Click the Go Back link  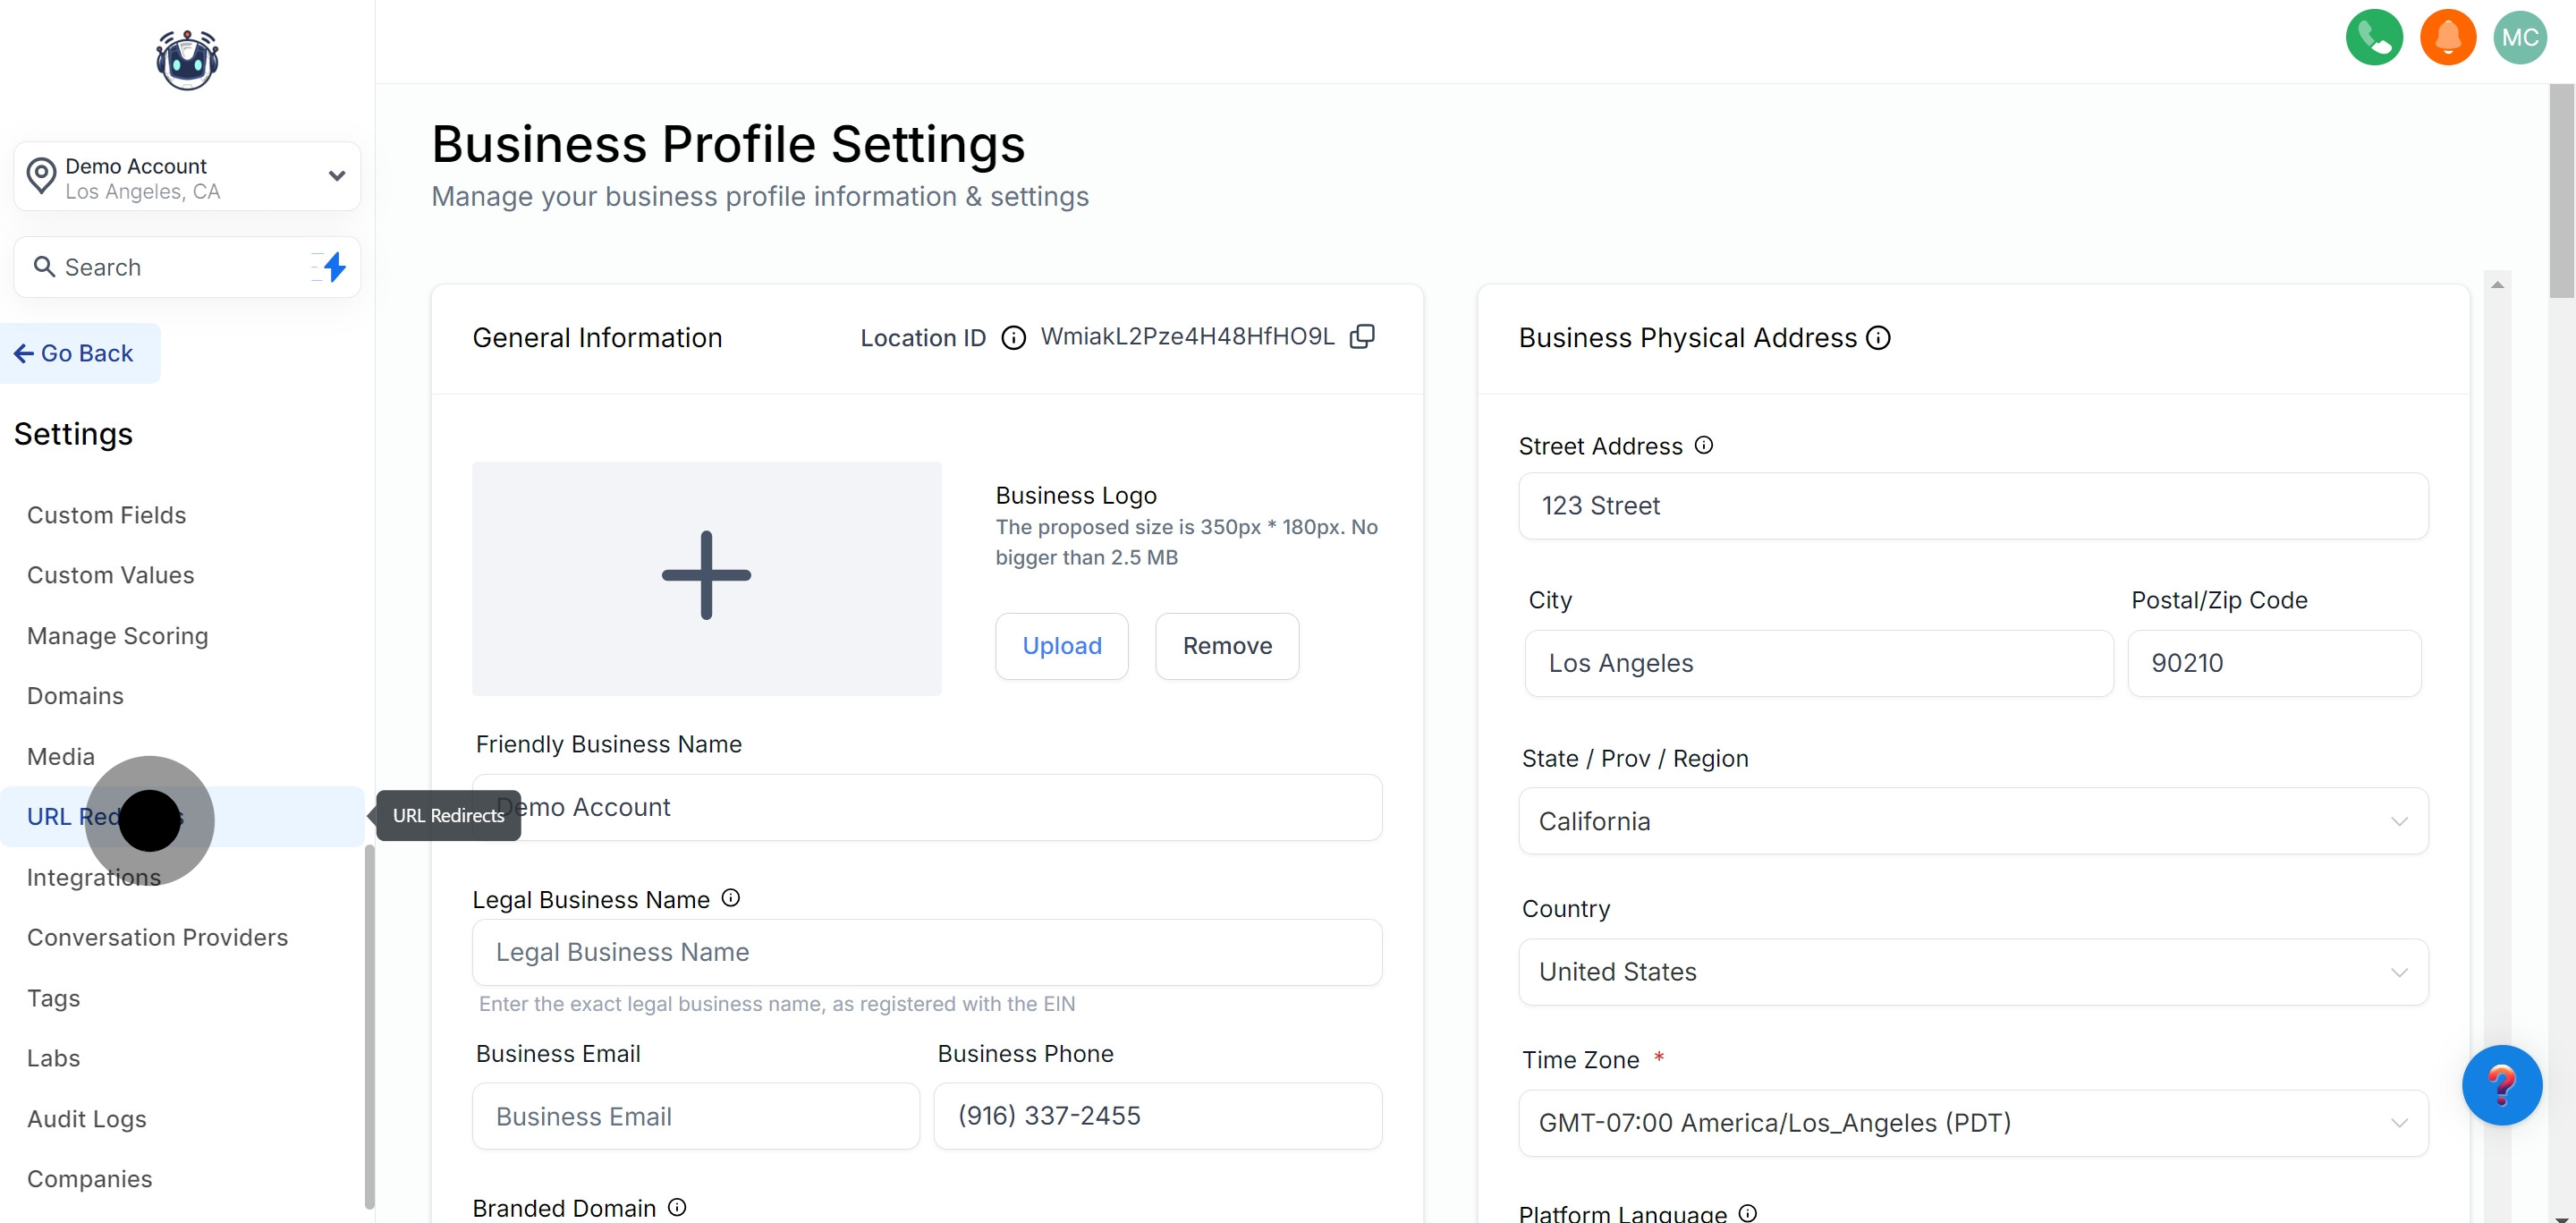coord(74,353)
